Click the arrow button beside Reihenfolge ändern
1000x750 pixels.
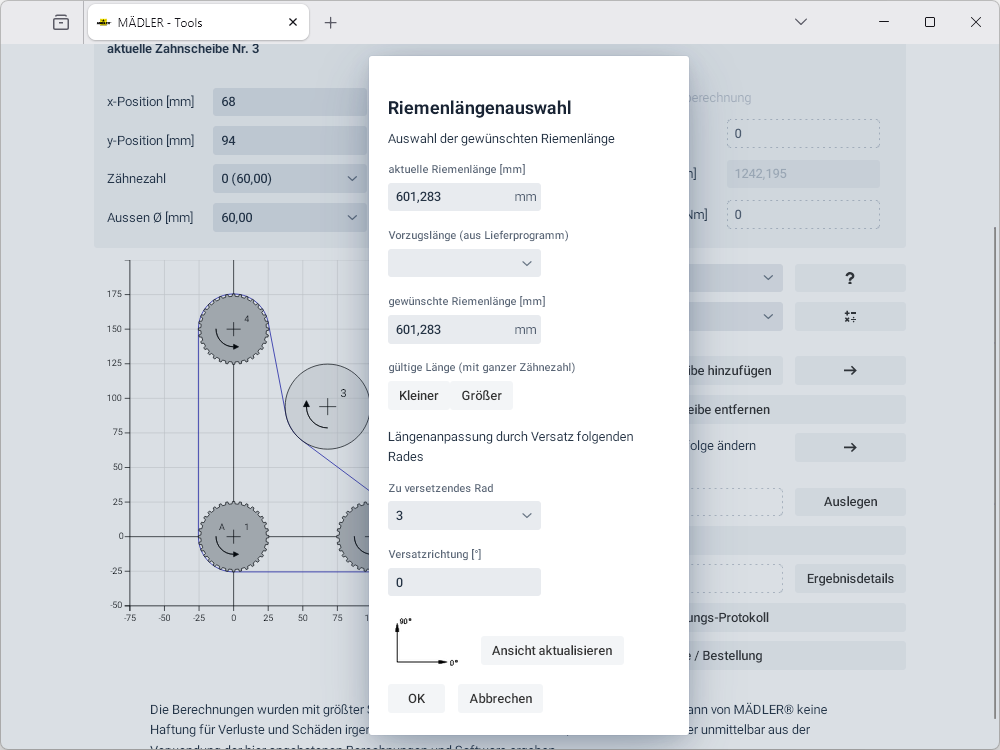tap(849, 447)
